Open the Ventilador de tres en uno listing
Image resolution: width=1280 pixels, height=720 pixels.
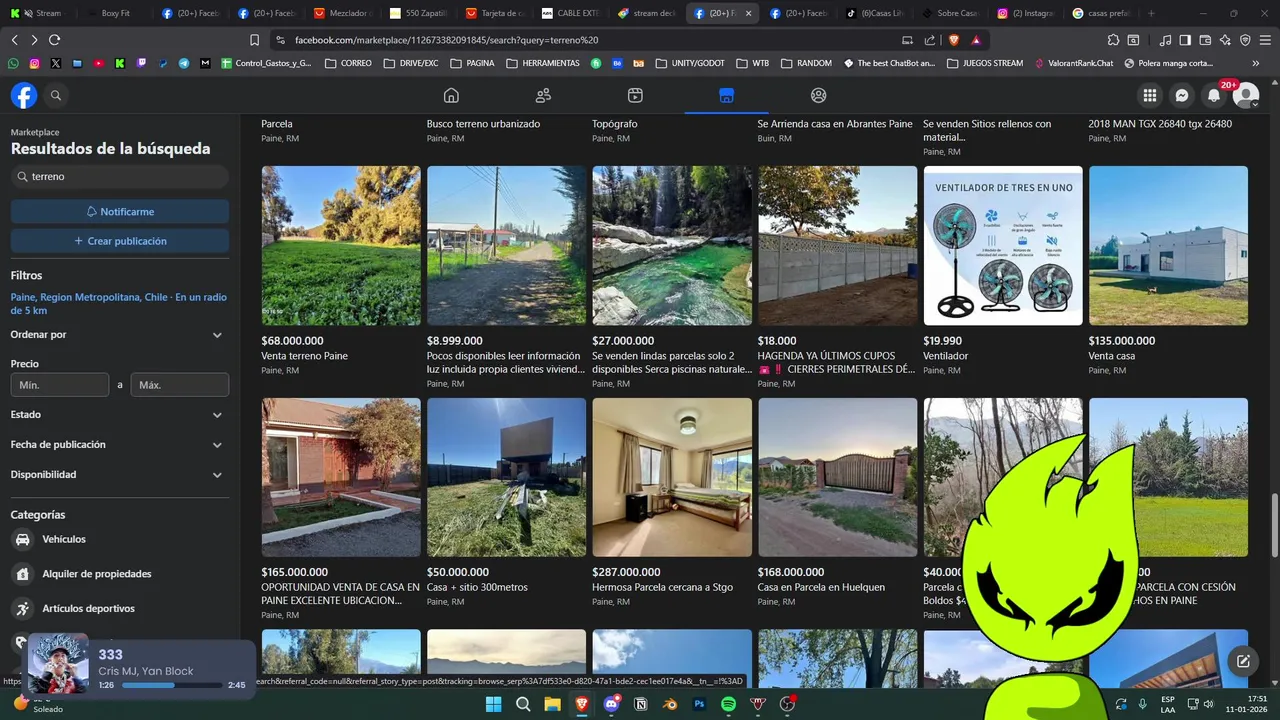(1003, 246)
